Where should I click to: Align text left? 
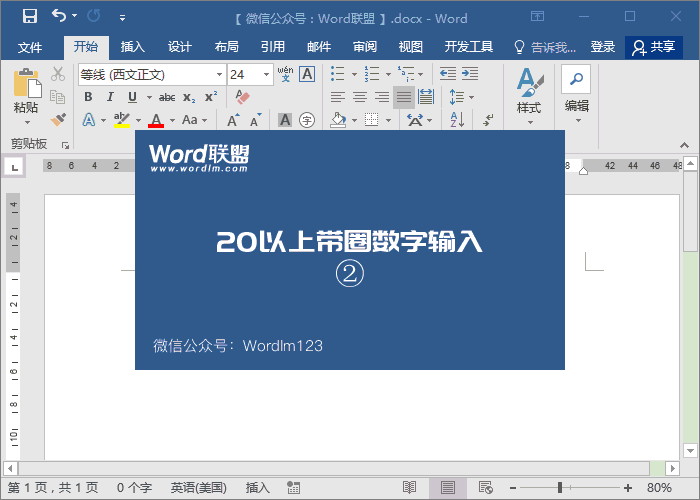338,97
